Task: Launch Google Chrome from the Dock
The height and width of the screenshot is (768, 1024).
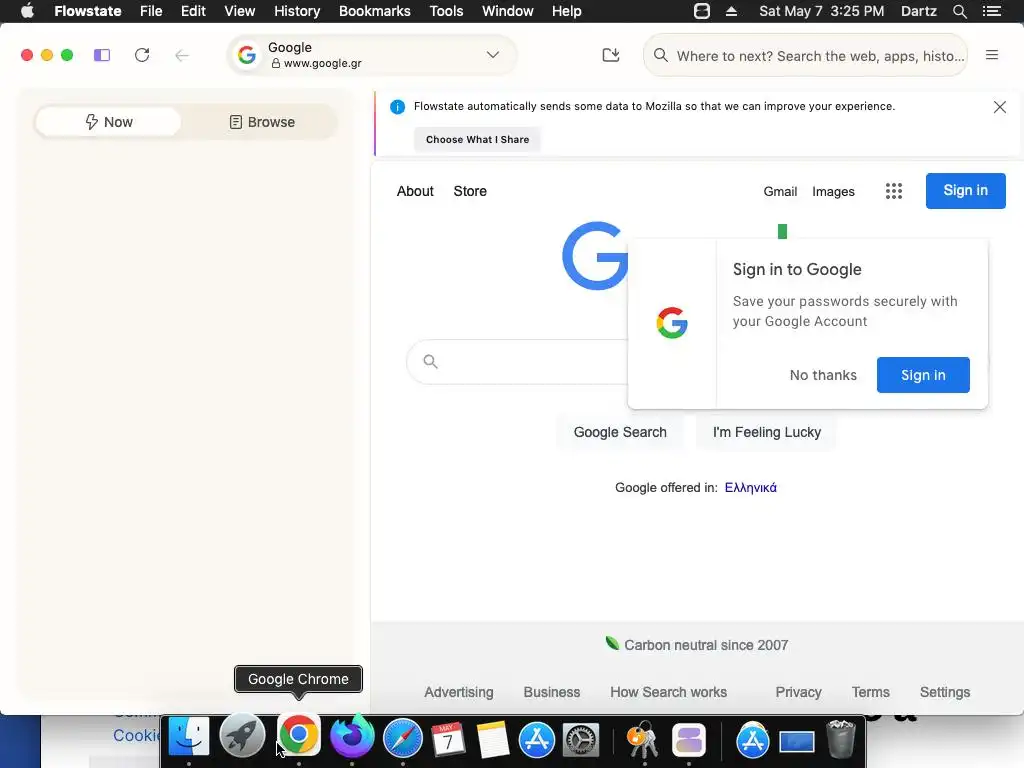Action: click(298, 735)
